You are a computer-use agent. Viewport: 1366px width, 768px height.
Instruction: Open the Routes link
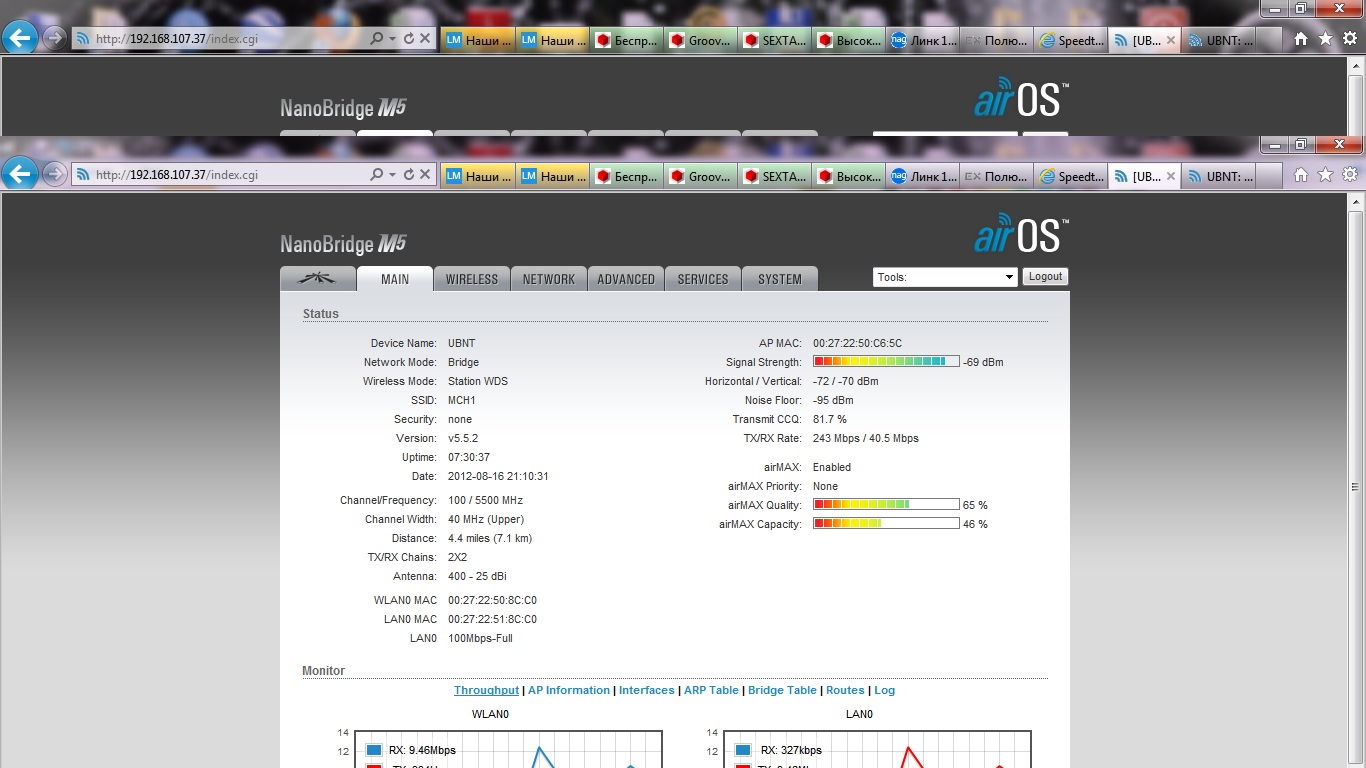coord(845,690)
